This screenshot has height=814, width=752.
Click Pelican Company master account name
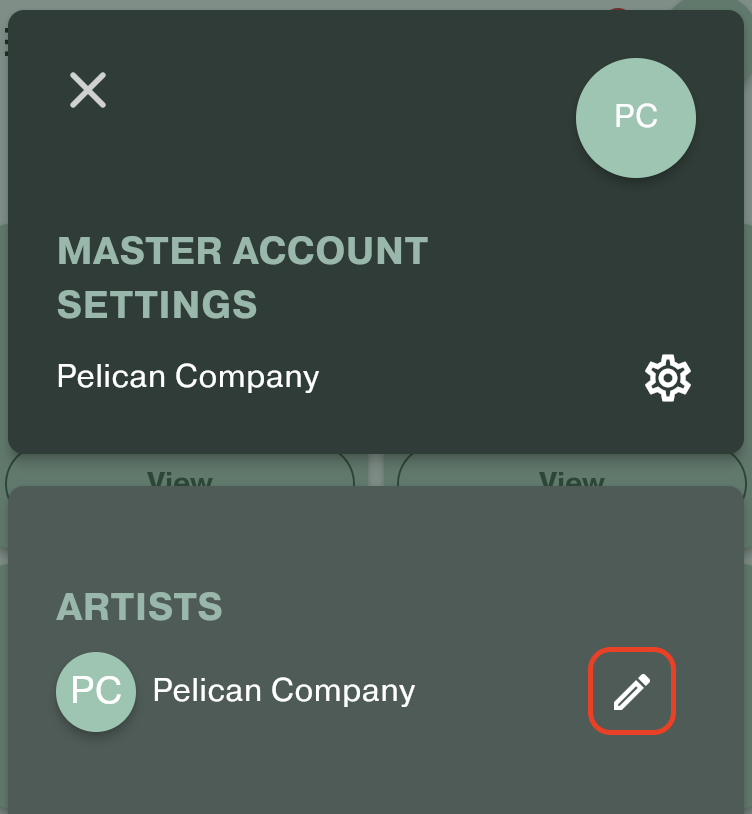pos(188,377)
